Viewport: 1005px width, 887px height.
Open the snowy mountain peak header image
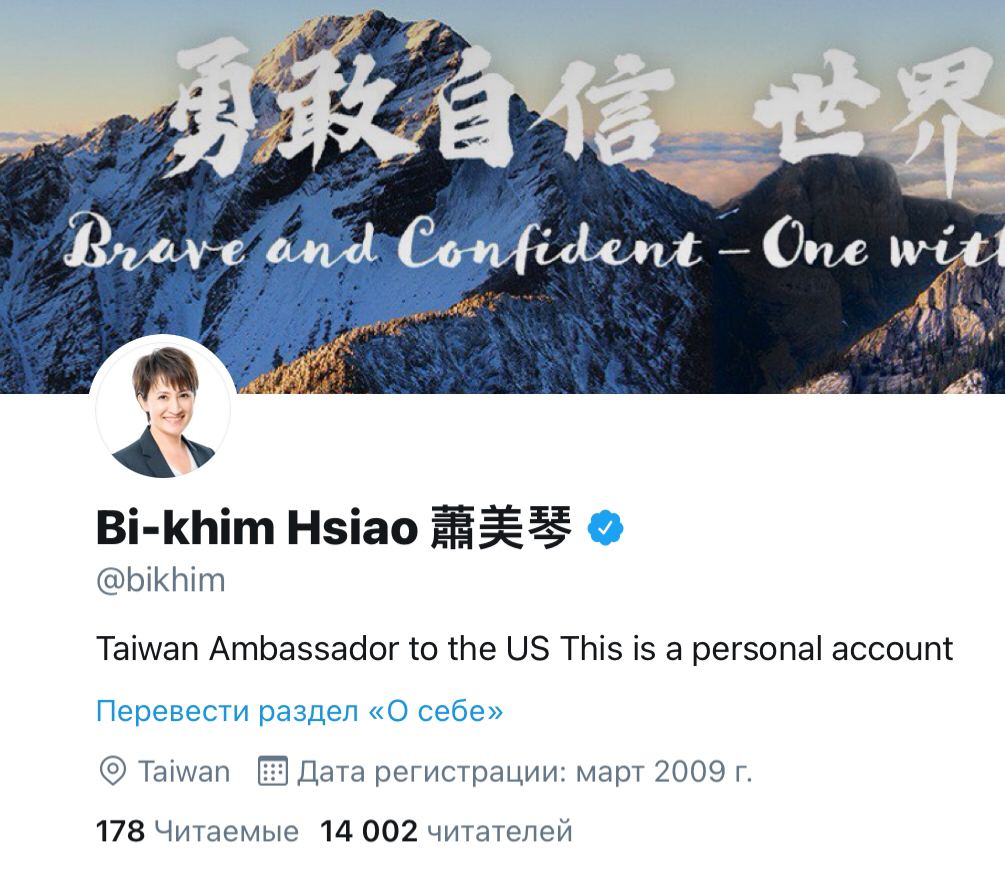tap(502, 196)
